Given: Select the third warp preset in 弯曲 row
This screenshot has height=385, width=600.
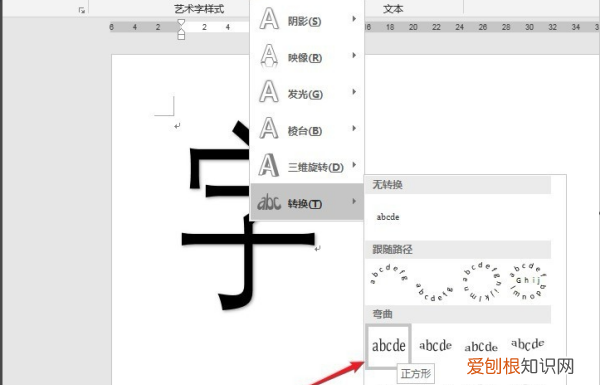Looking at the screenshot, I should [481, 346].
